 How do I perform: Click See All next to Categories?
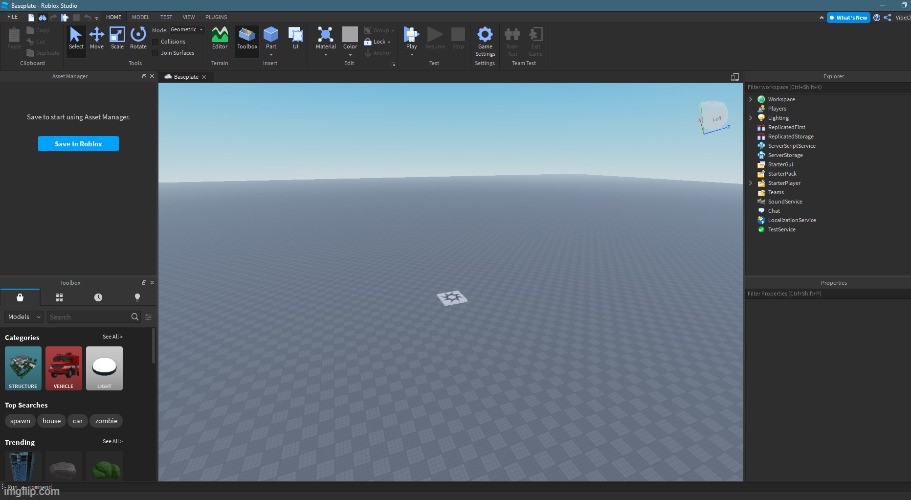click(x=112, y=337)
